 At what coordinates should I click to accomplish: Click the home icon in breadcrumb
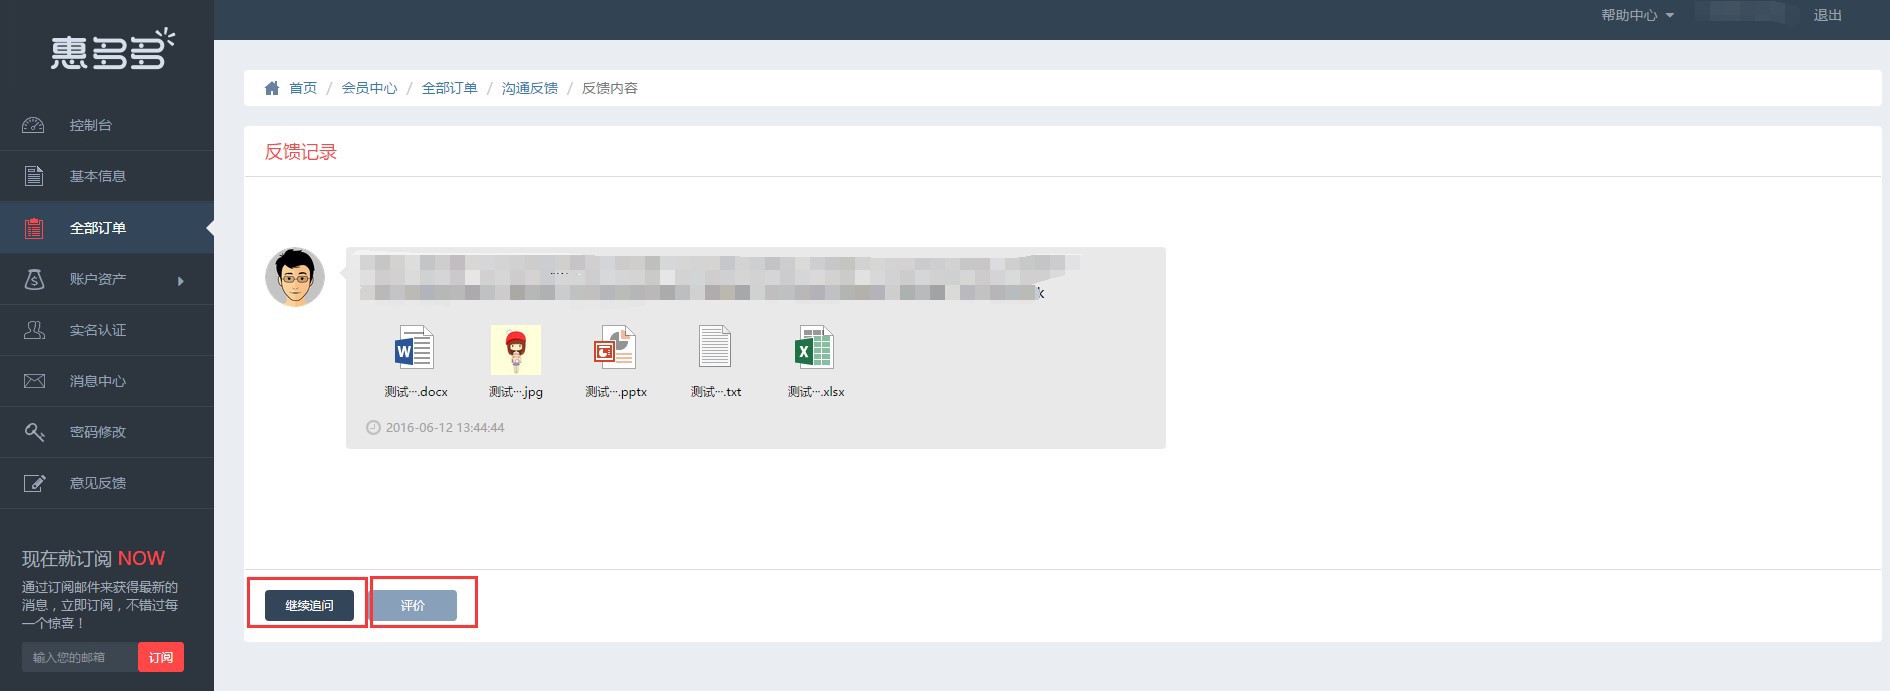[272, 88]
